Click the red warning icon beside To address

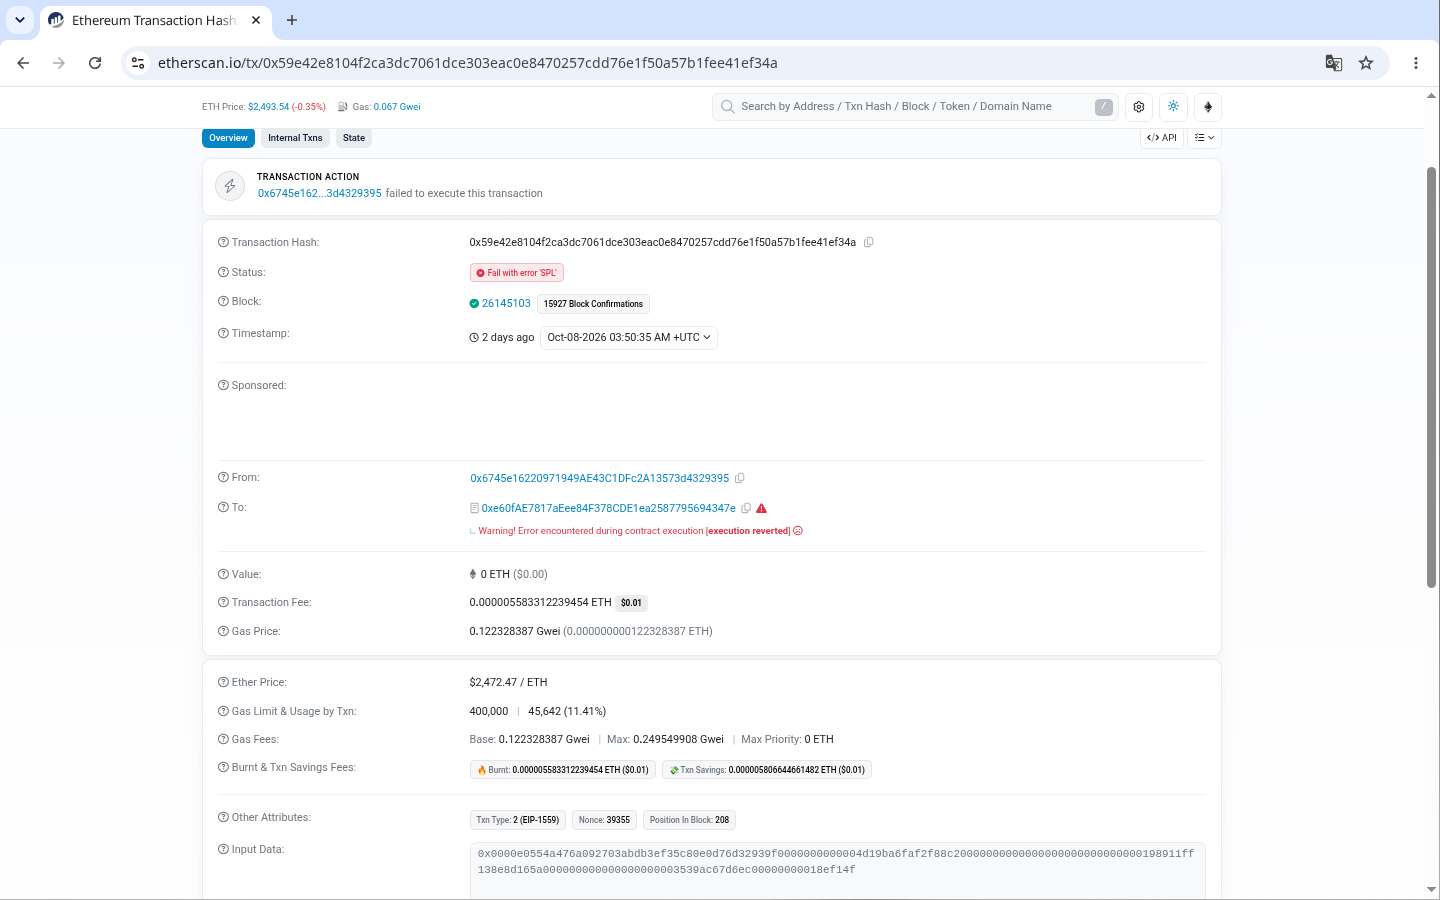(762, 508)
